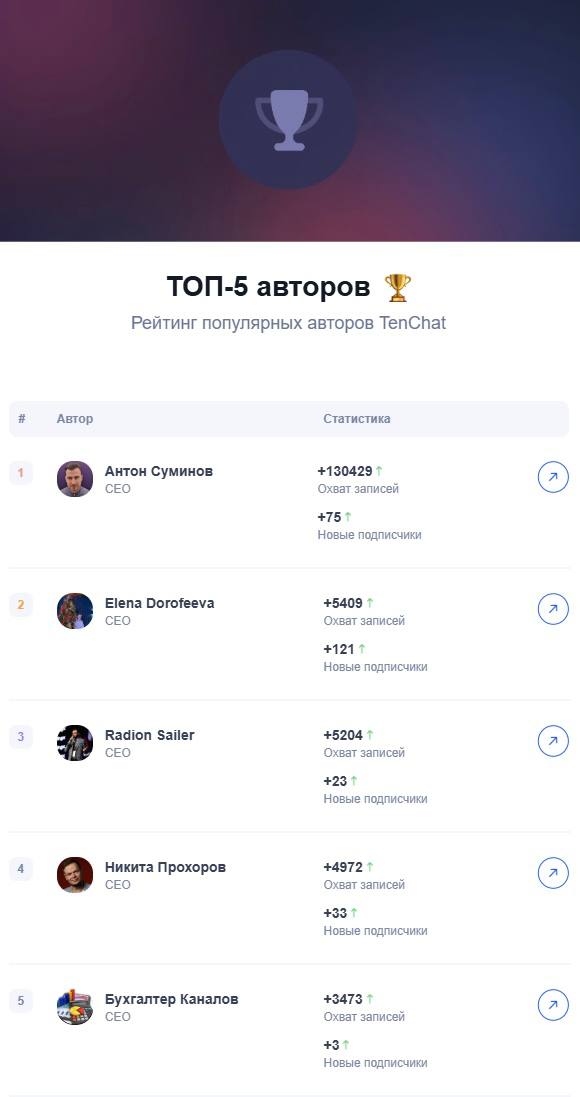This screenshot has height=1097, width=580.
Task: Click the trophy emoji in the ТОП-5 title
Action: pyautogui.click(x=397, y=284)
